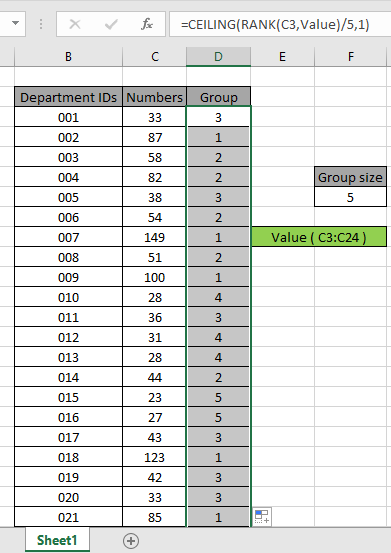This screenshot has width=391, height=553.
Task: Add a new sheet with plus icon
Action: tap(131, 541)
